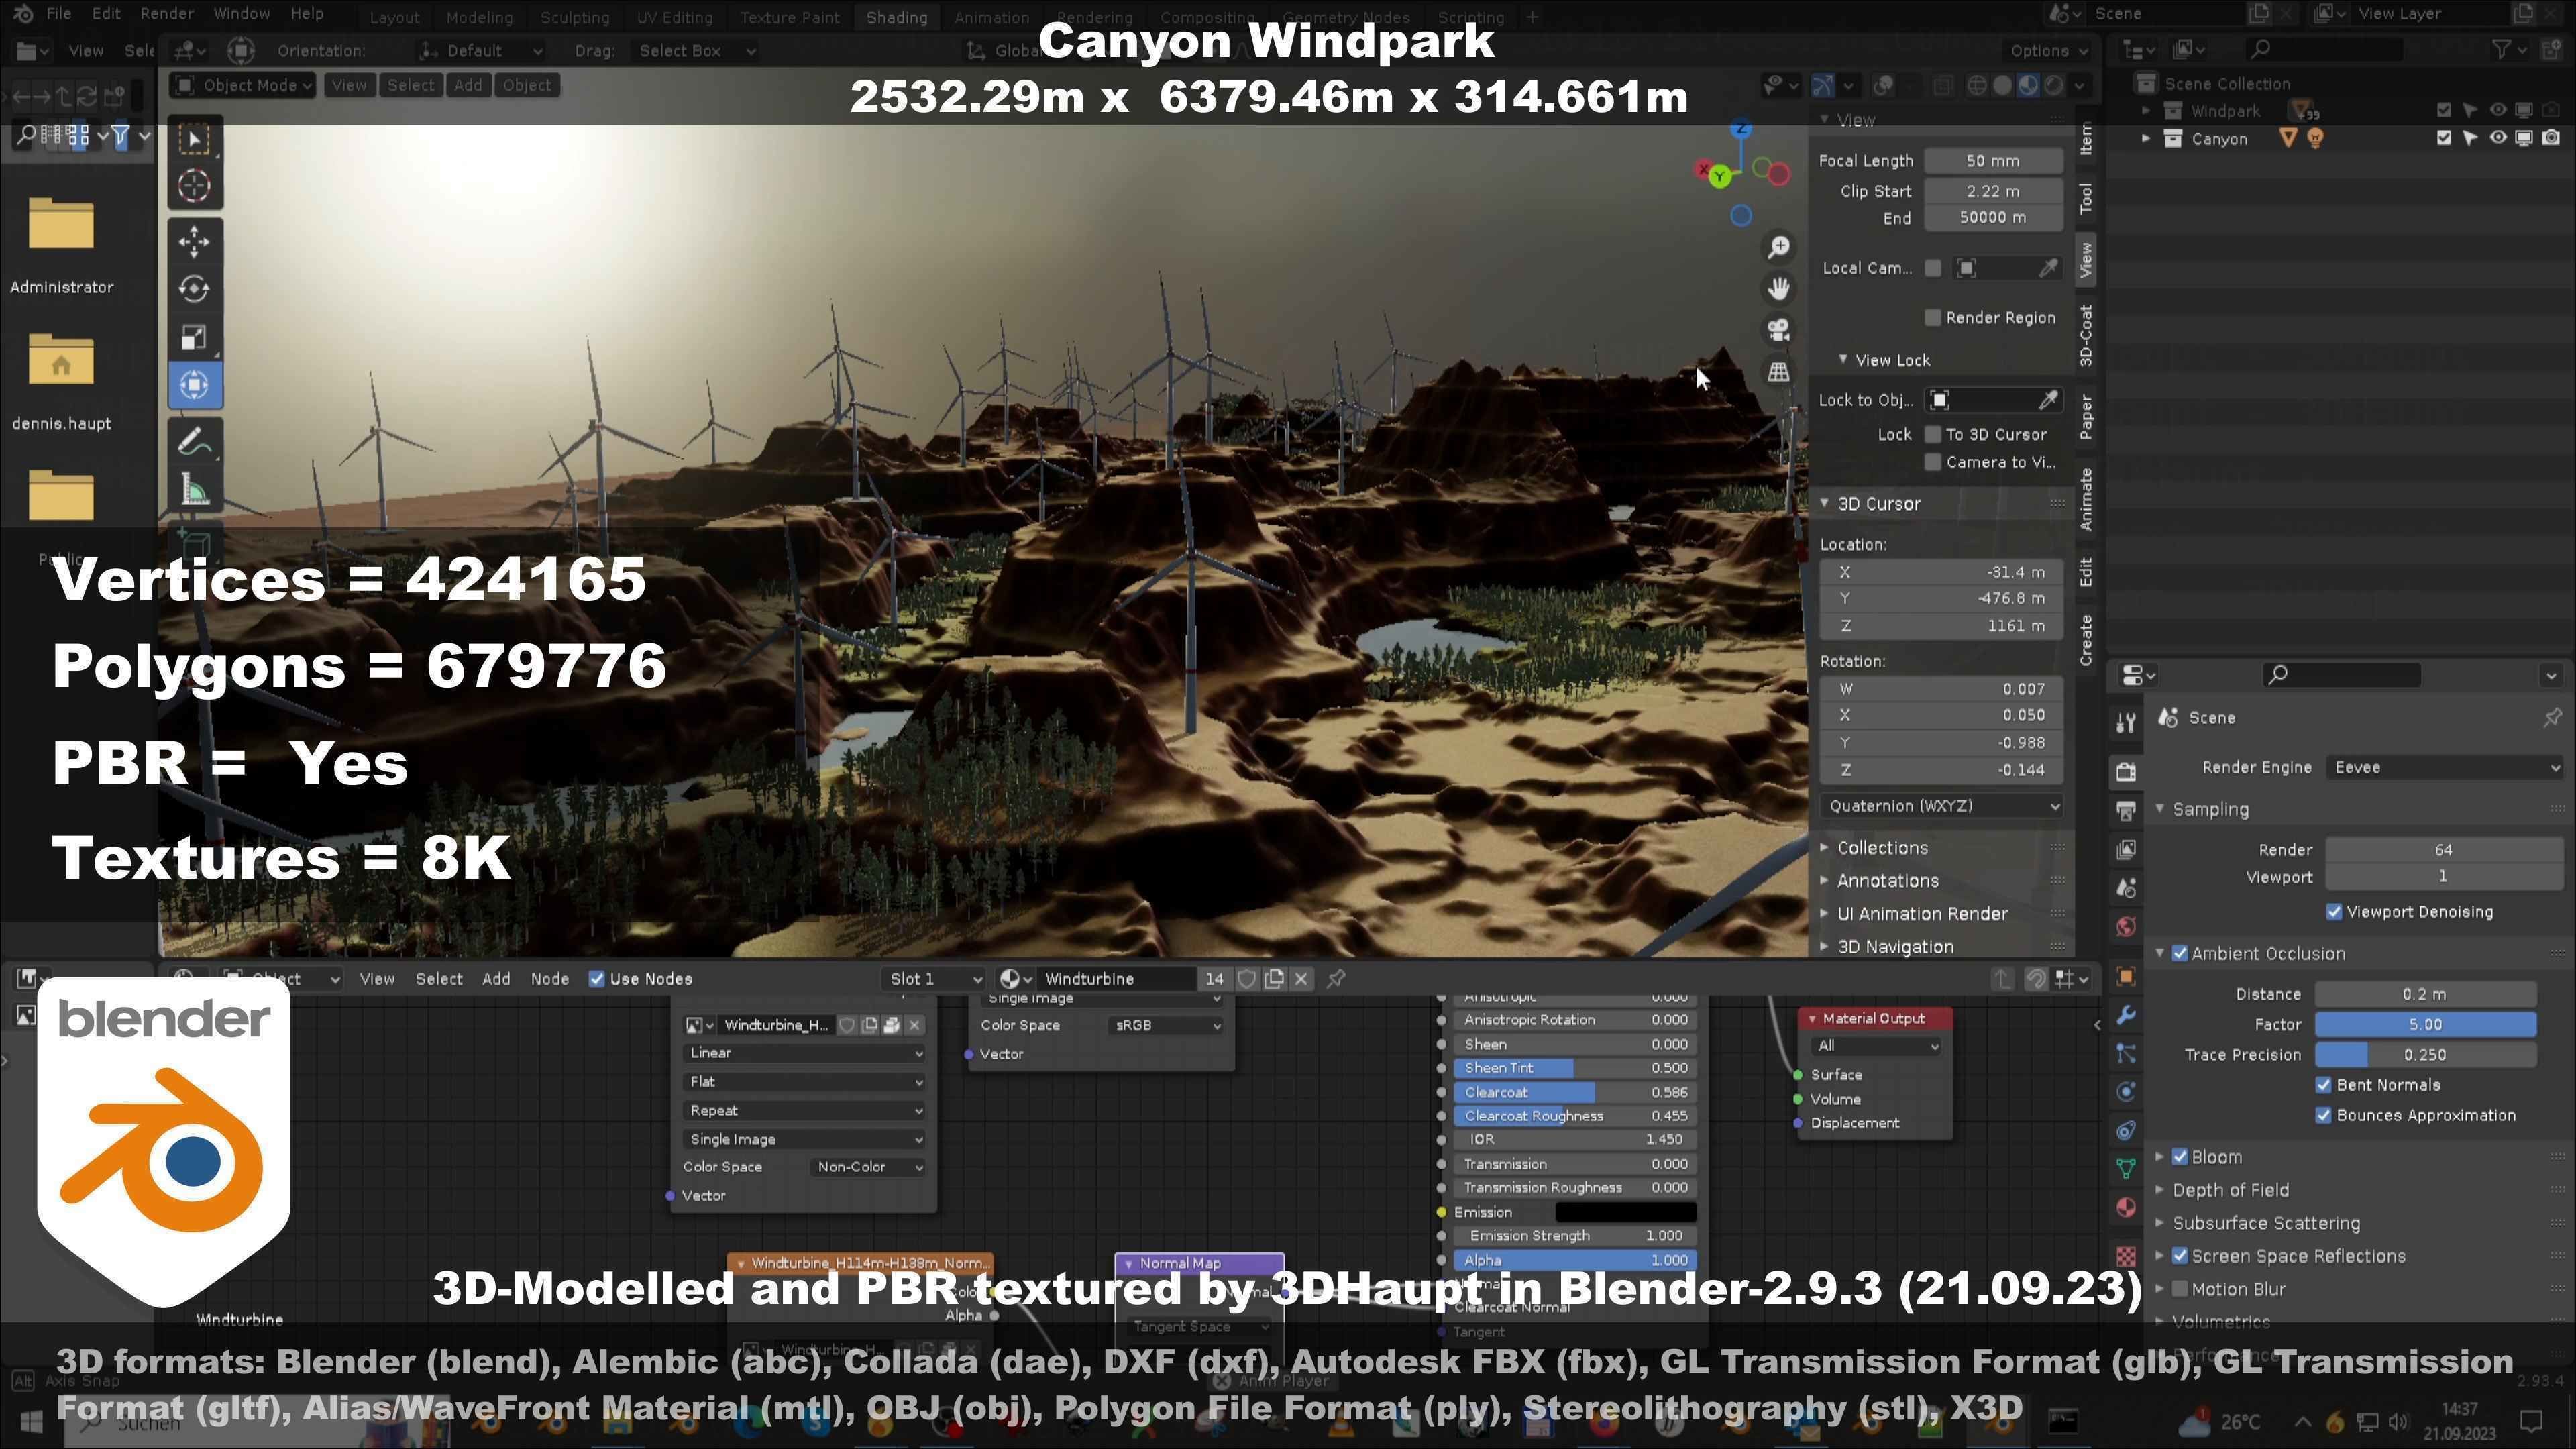Hide the Canyon collection in viewport
Screen dimensions: 2576x1449
(2497, 138)
